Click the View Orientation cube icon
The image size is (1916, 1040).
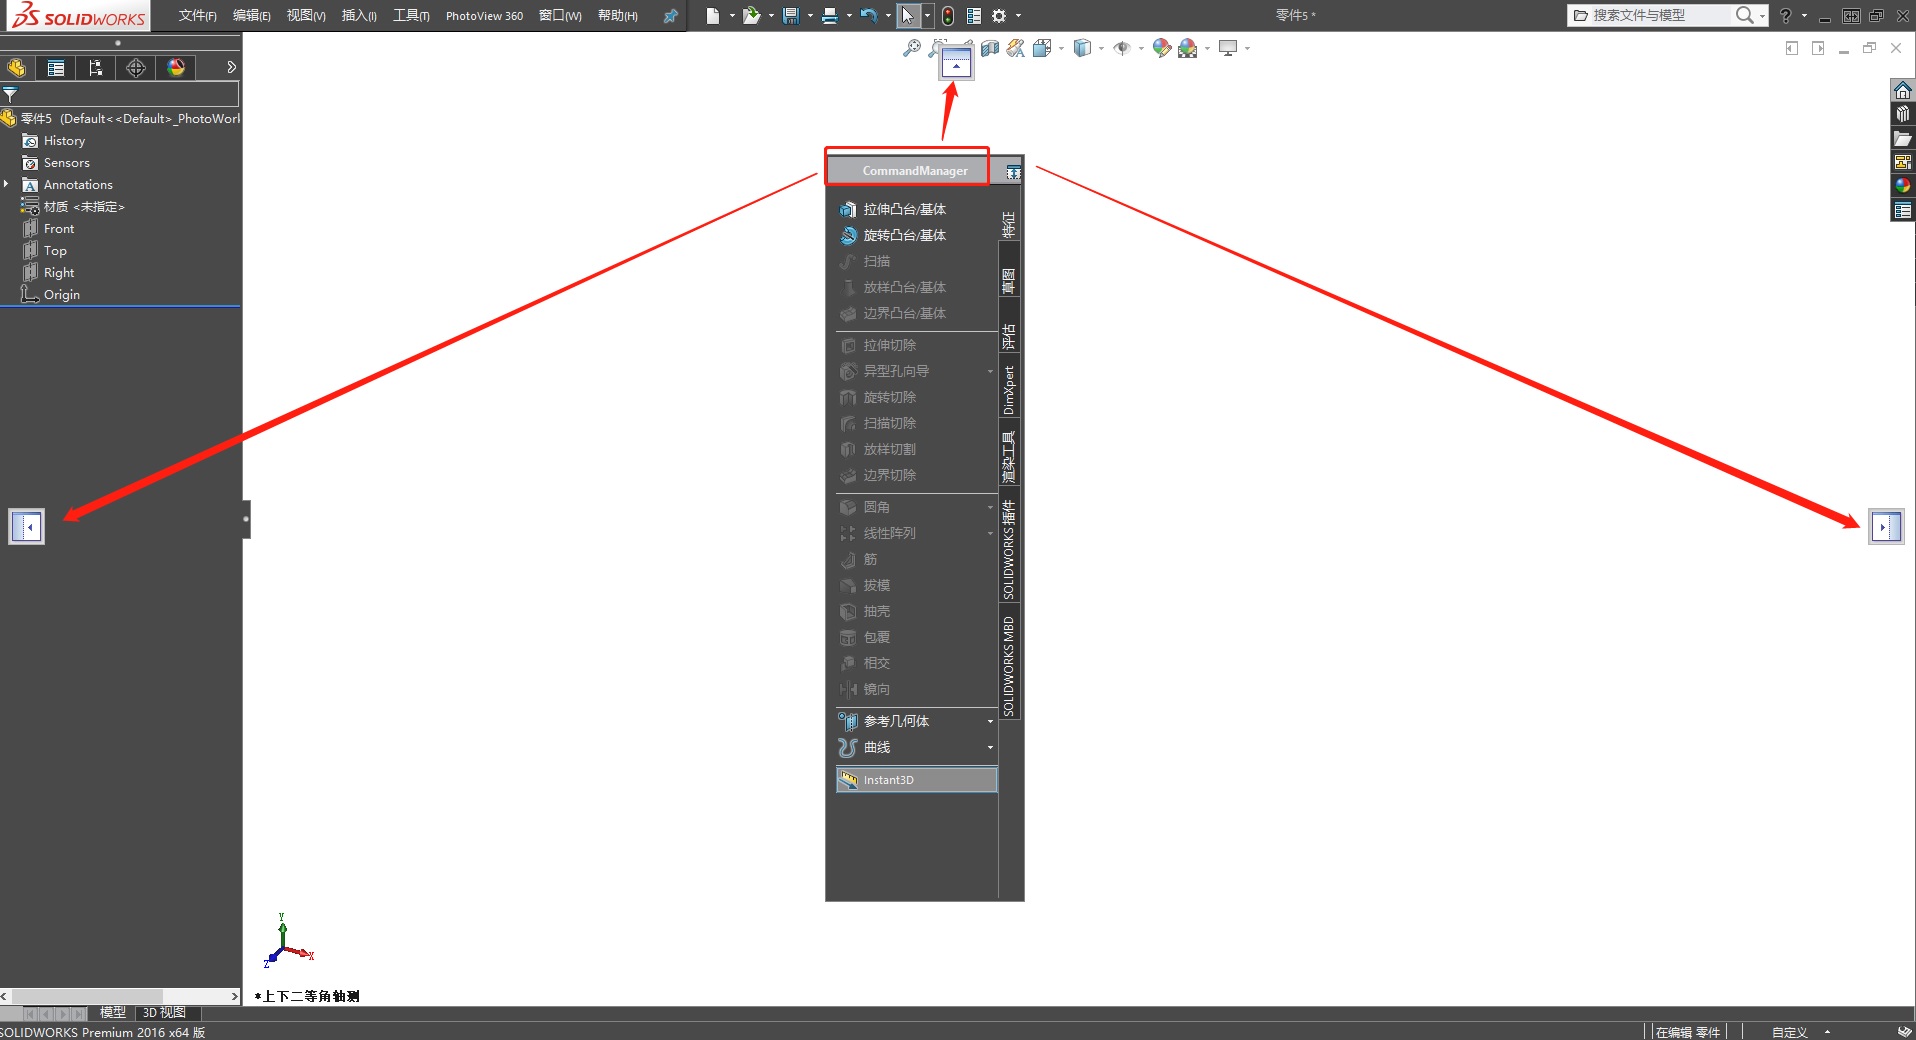1042,48
